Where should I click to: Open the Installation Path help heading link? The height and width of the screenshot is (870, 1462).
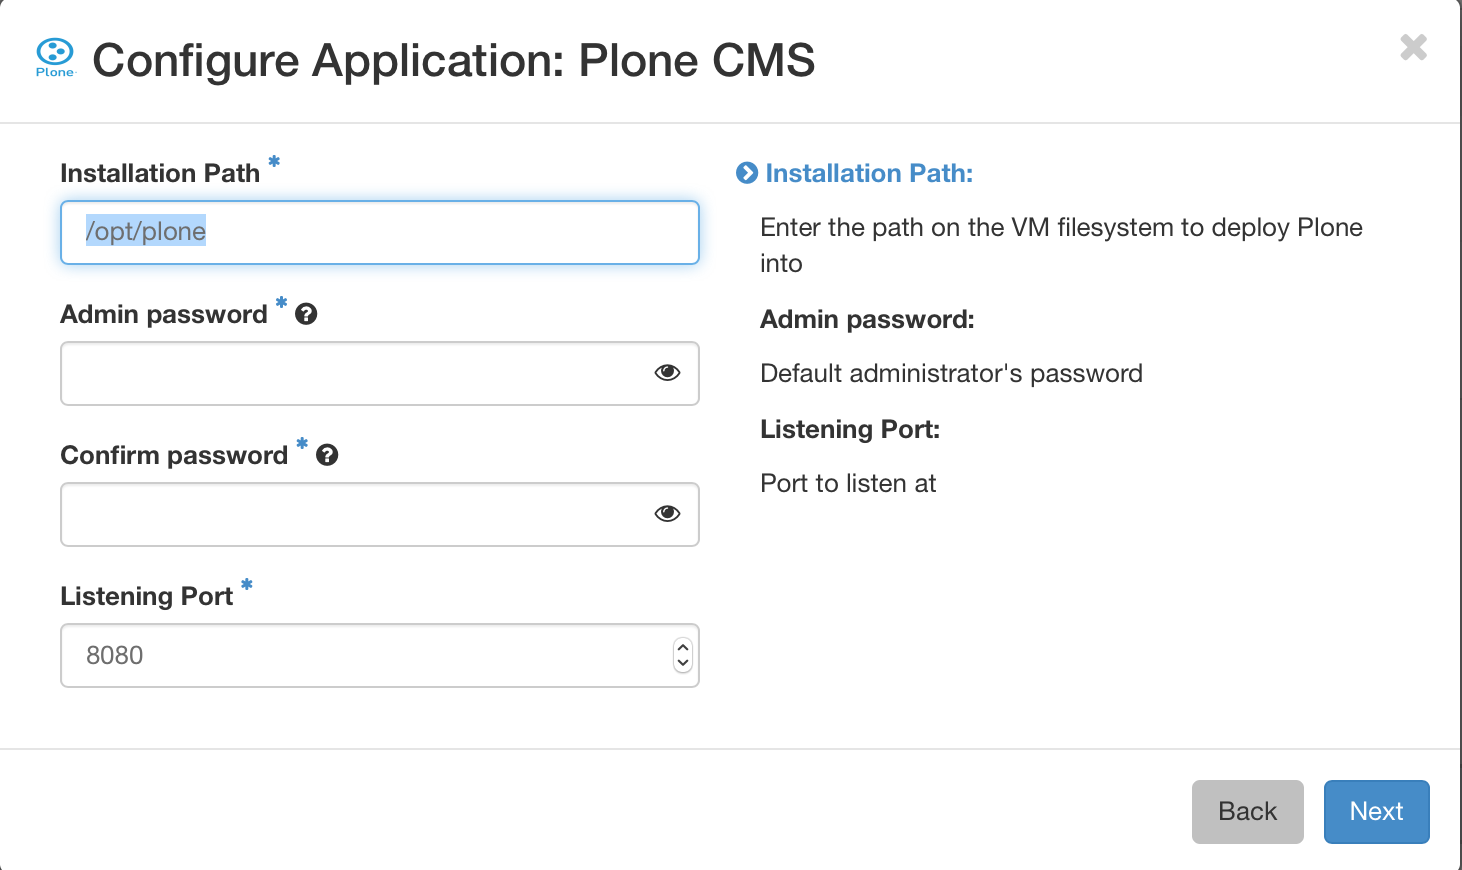[x=869, y=173]
